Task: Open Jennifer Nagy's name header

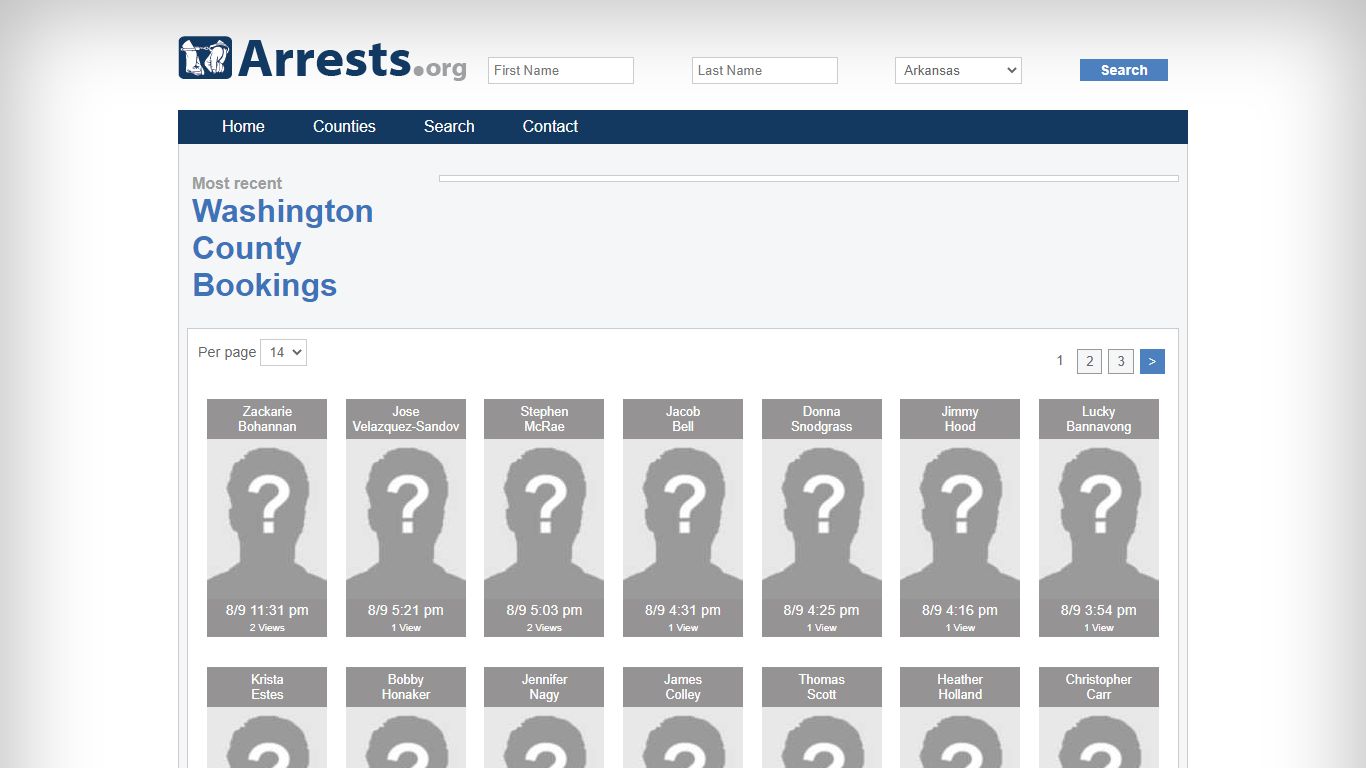Action: [544, 687]
